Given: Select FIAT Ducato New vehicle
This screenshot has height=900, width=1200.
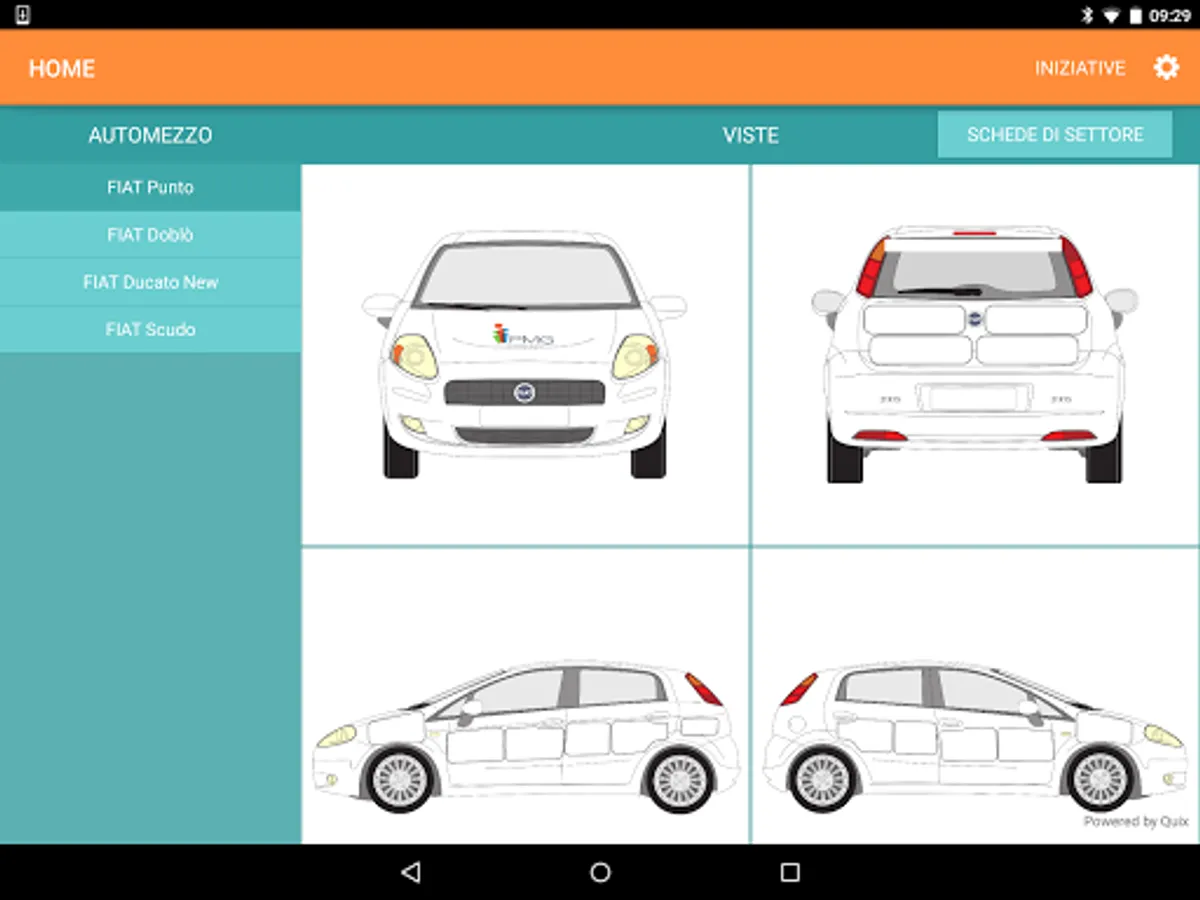Looking at the screenshot, I should [150, 282].
